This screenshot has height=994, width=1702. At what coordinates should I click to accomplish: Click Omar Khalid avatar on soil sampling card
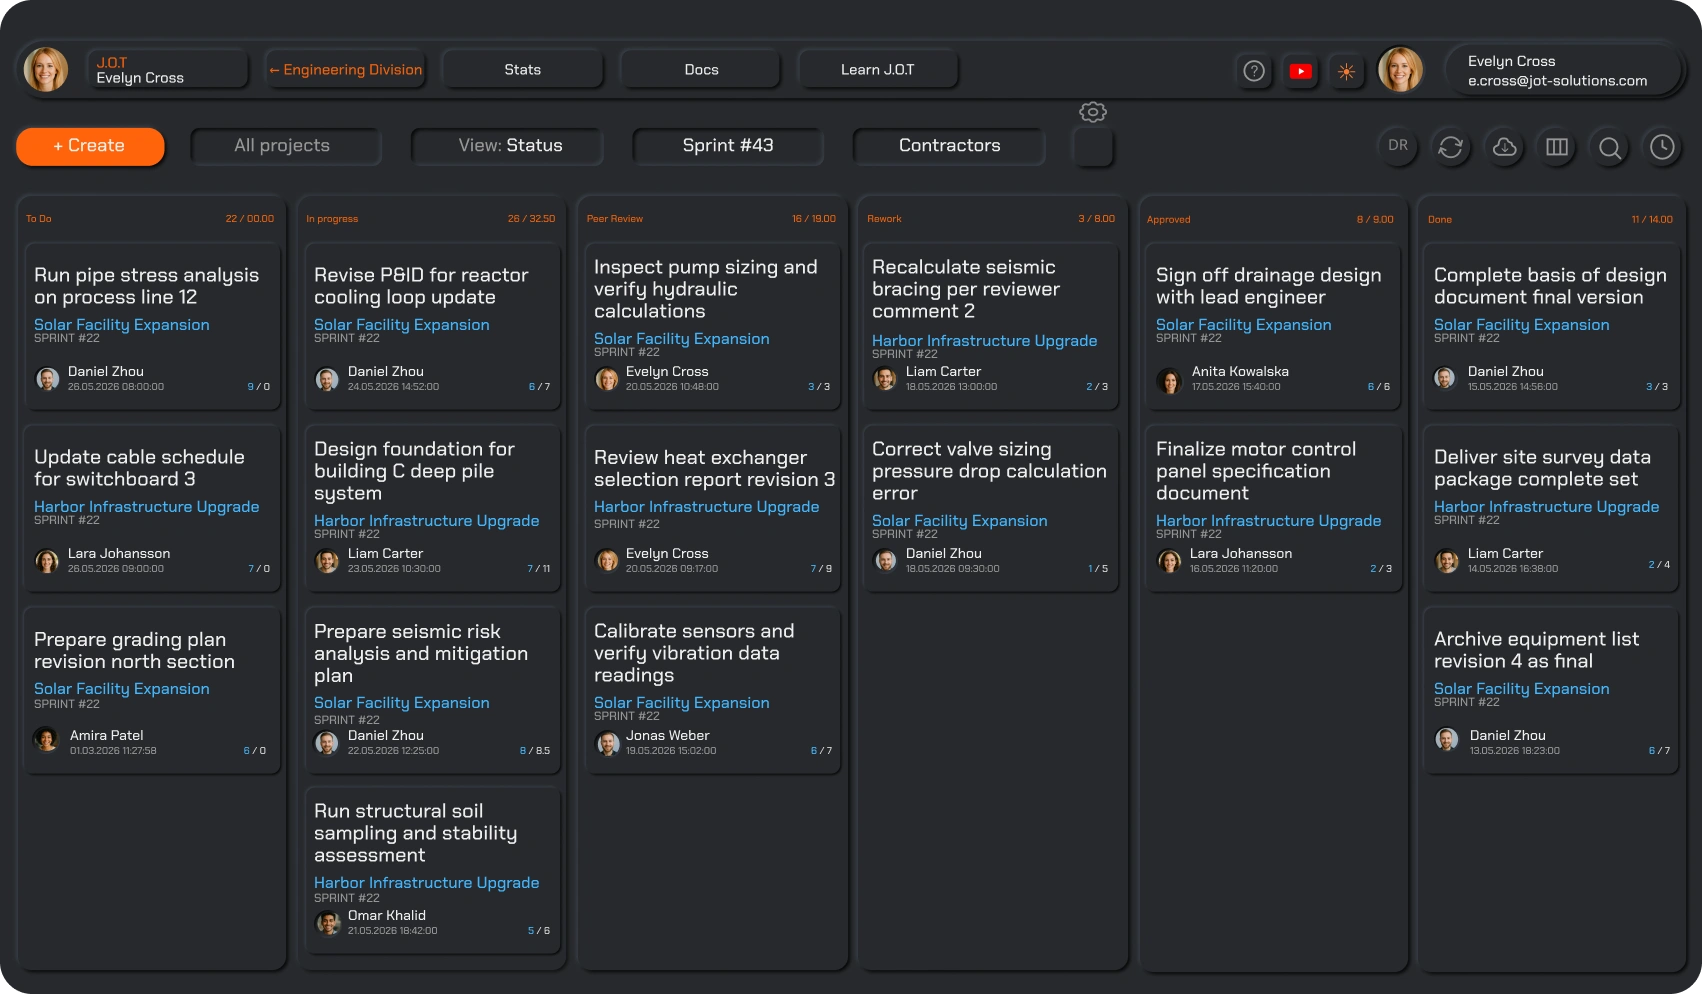coord(328,922)
